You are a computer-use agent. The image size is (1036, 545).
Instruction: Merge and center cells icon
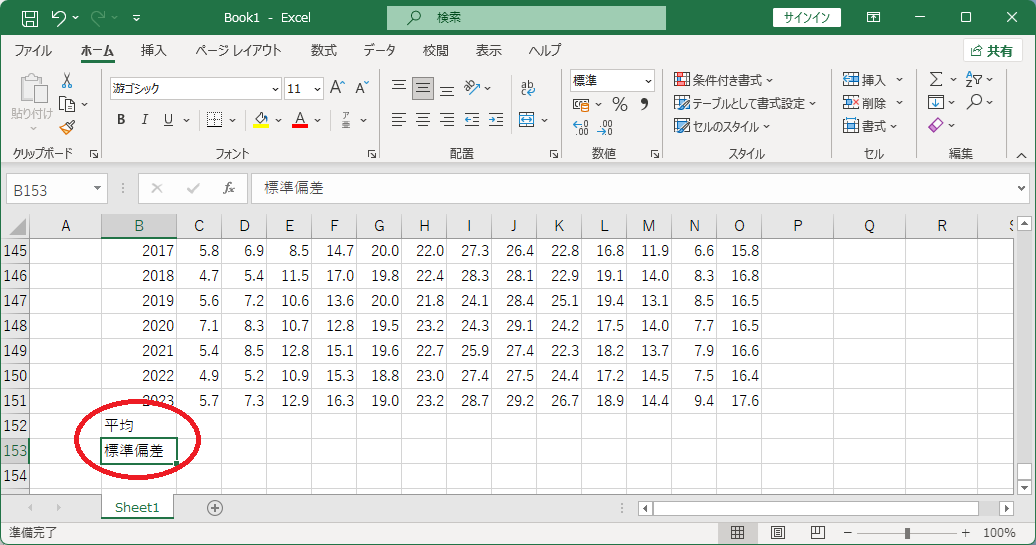pos(527,120)
